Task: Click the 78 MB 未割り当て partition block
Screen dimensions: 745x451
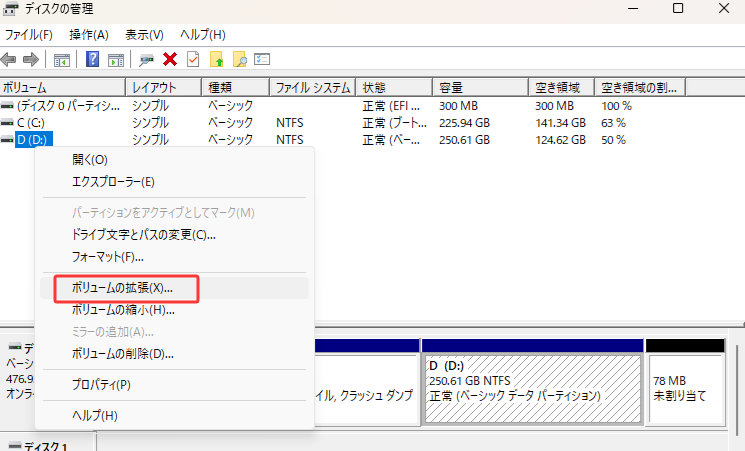Action: coord(685,388)
